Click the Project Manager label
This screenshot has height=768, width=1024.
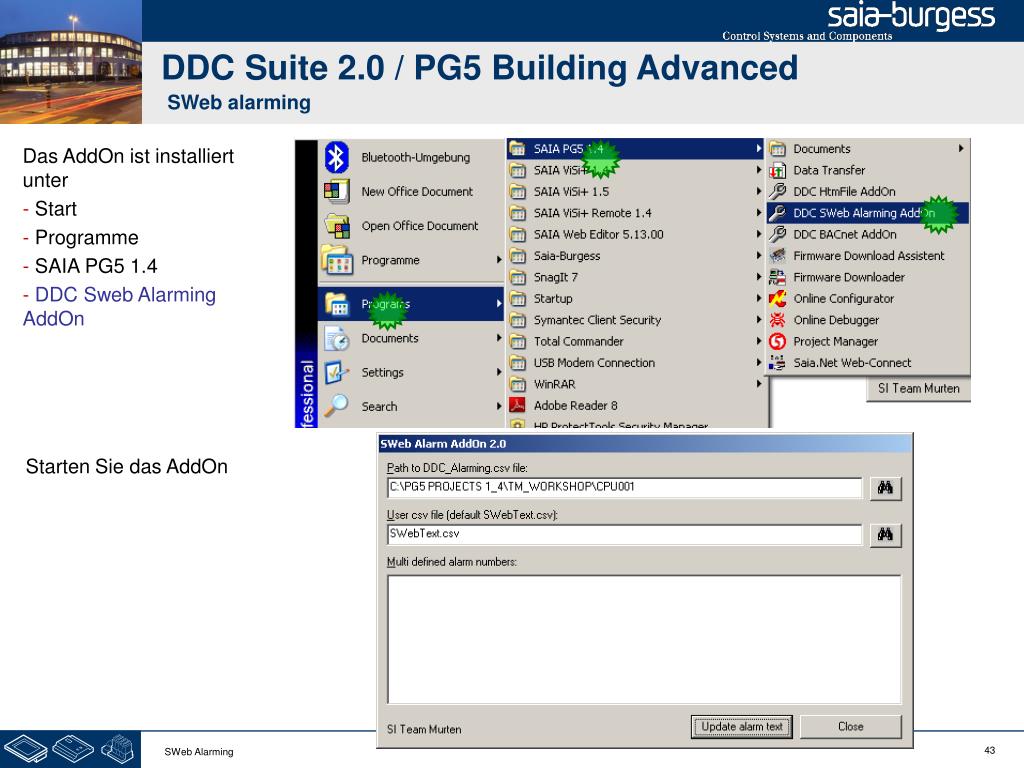(x=835, y=342)
